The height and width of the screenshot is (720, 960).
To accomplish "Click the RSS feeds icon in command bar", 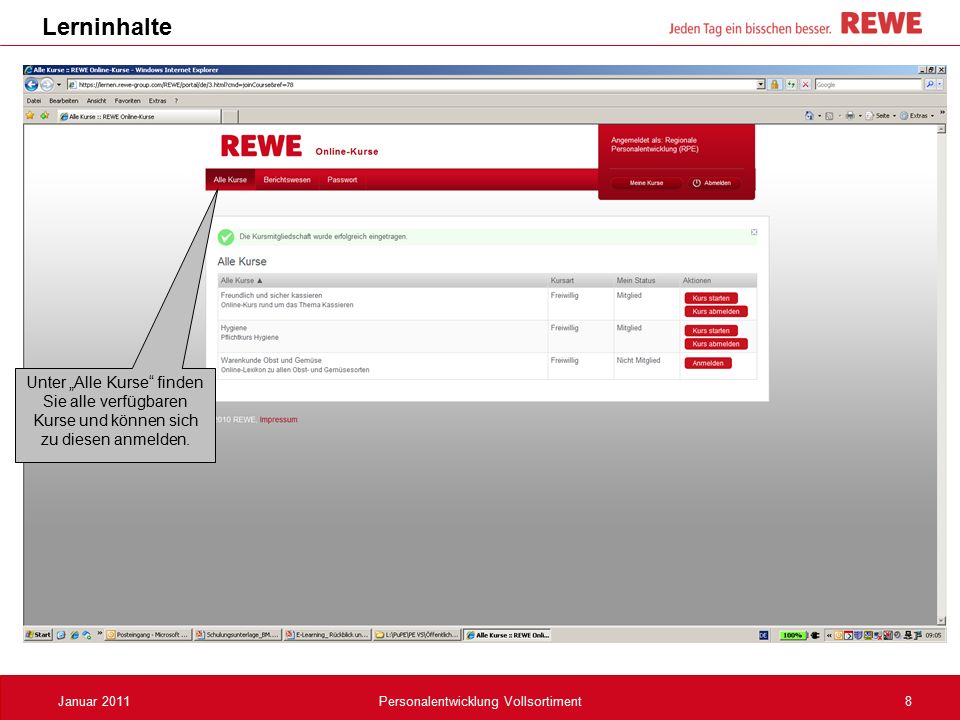I will [829, 116].
